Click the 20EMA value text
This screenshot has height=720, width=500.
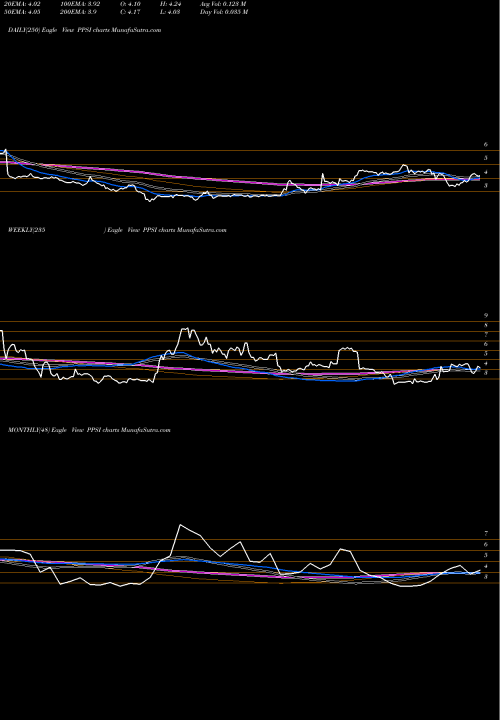coord(22,4)
